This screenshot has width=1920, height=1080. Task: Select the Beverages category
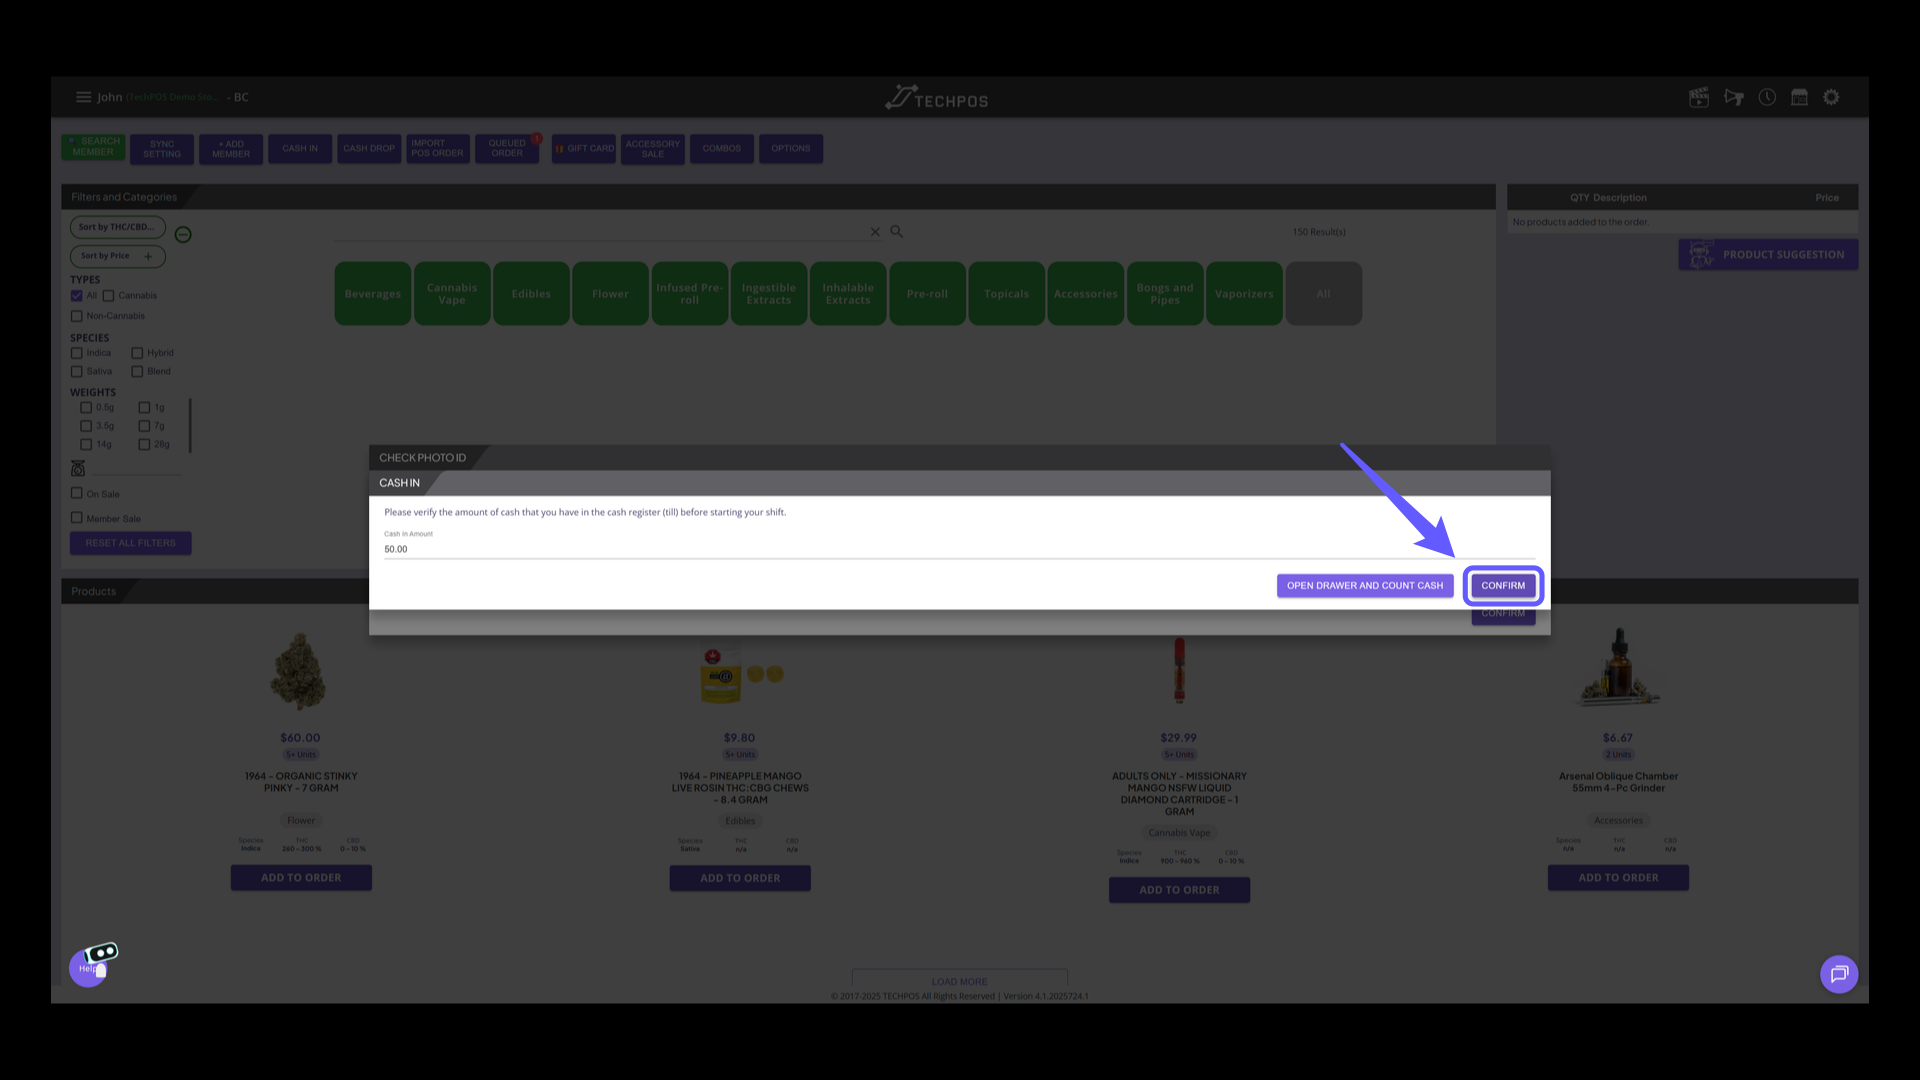(x=373, y=294)
